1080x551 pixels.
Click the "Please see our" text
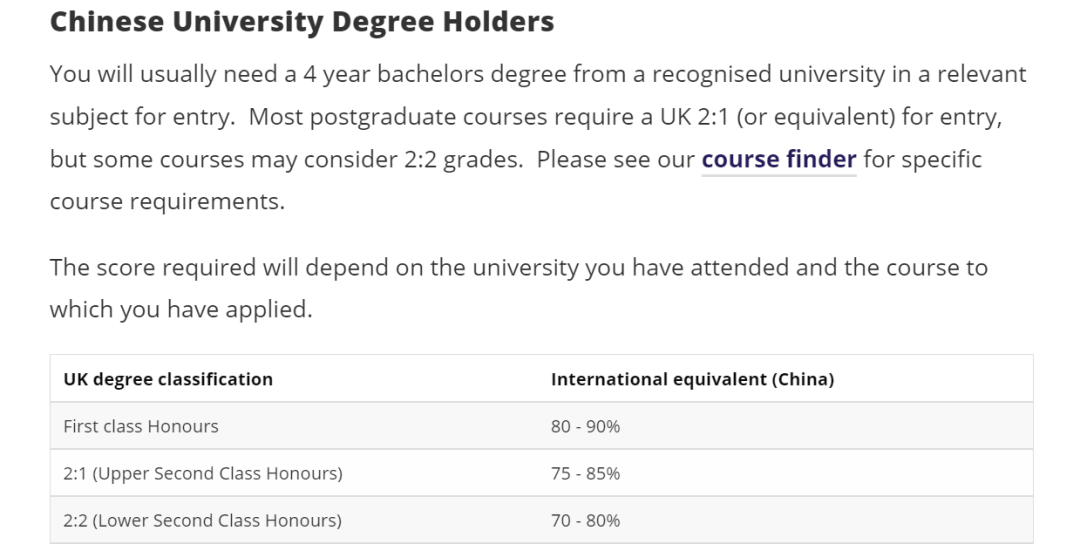[x=615, y=160]
